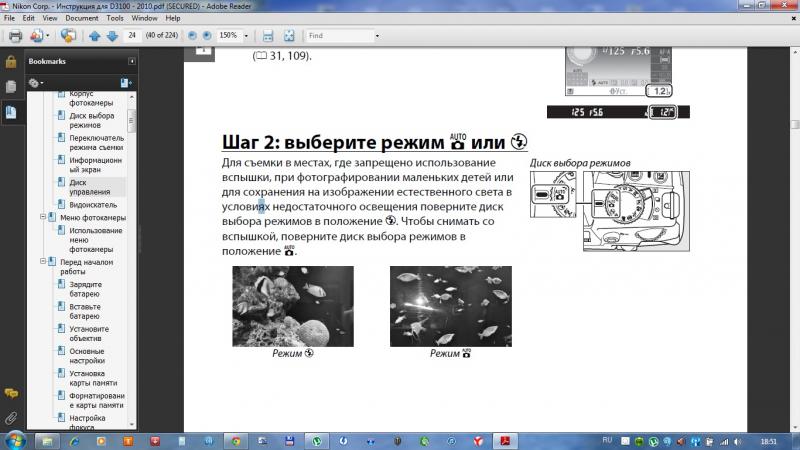
Task: Click the zoom in button
Action: pos(207,36)
